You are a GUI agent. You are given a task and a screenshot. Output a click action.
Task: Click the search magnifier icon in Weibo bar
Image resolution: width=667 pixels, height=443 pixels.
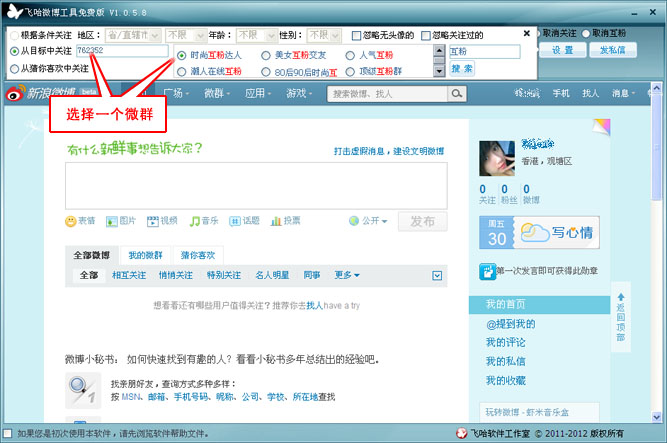(x=456, y=94)
